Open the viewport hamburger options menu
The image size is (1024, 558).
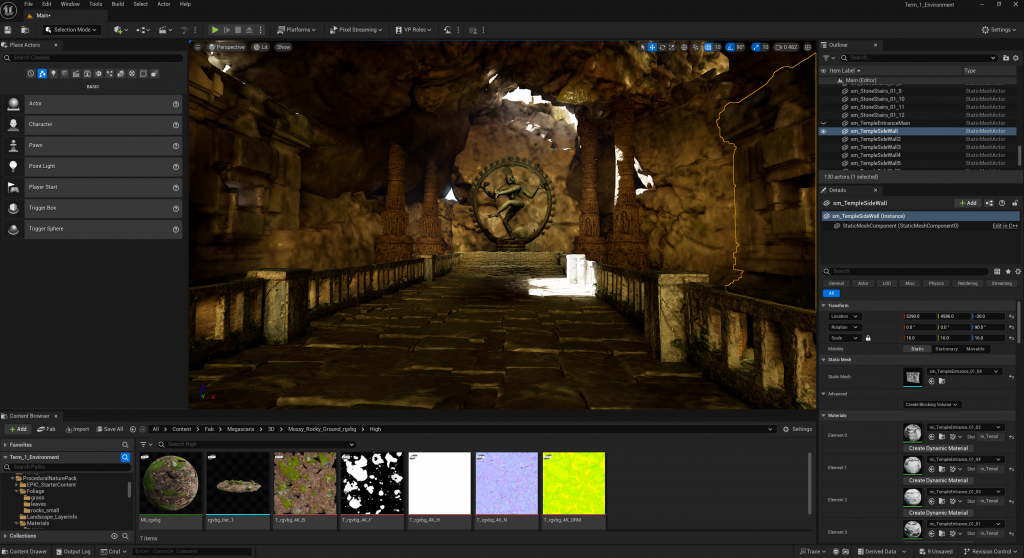tap(197, 47)
